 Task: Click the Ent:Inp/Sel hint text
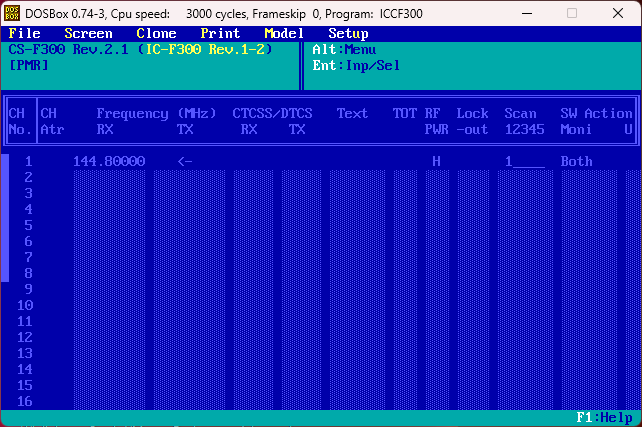[356, 66]
